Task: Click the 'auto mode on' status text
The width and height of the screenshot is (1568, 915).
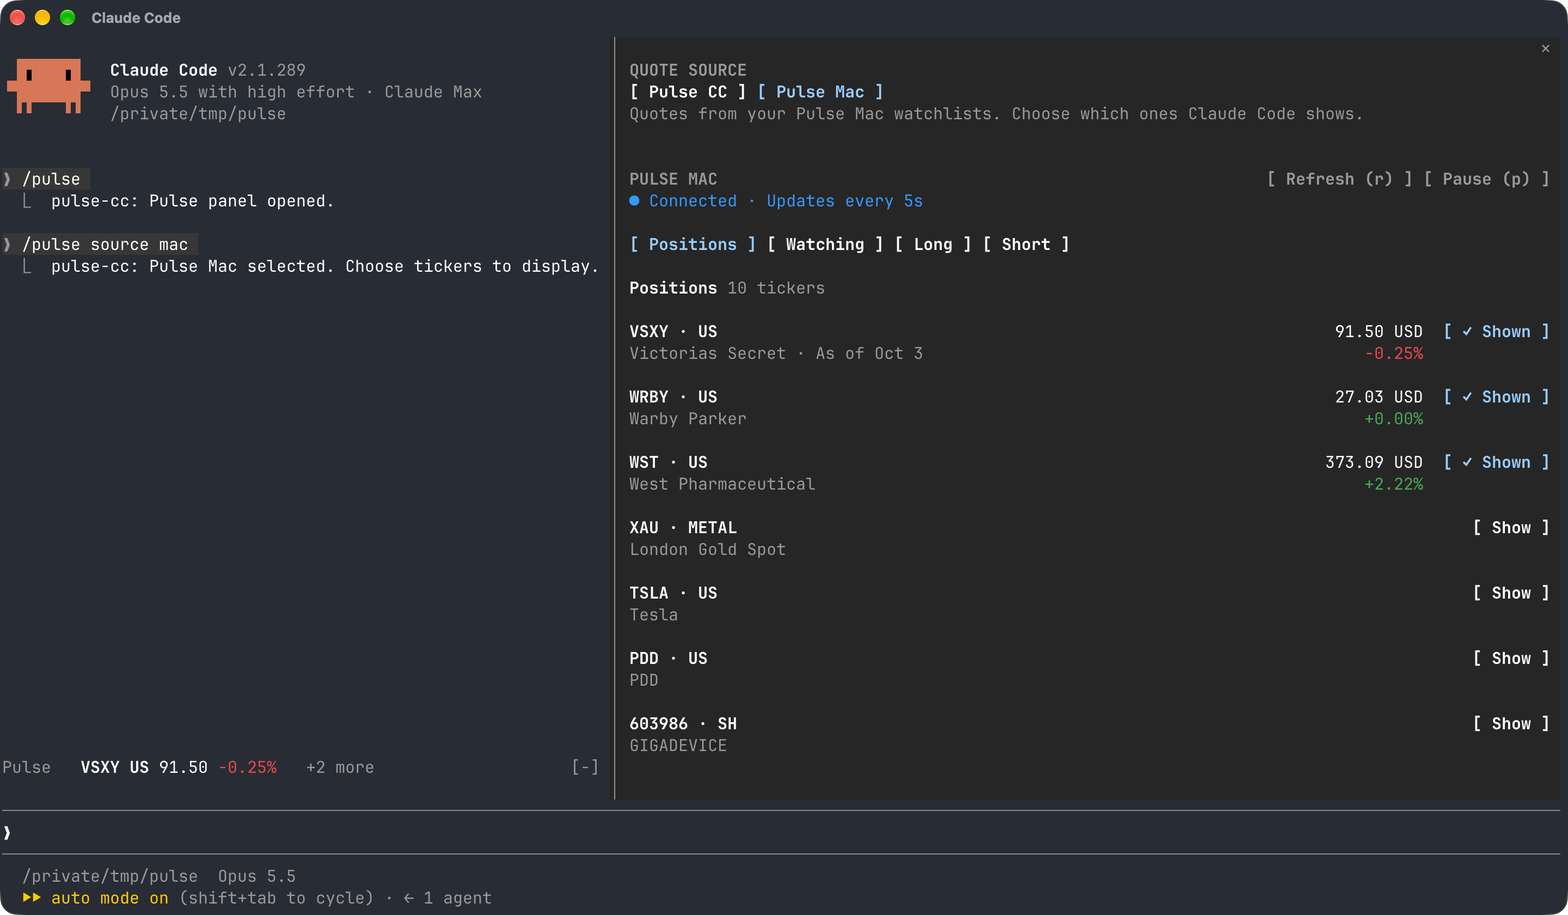Action: coord(110,898)
